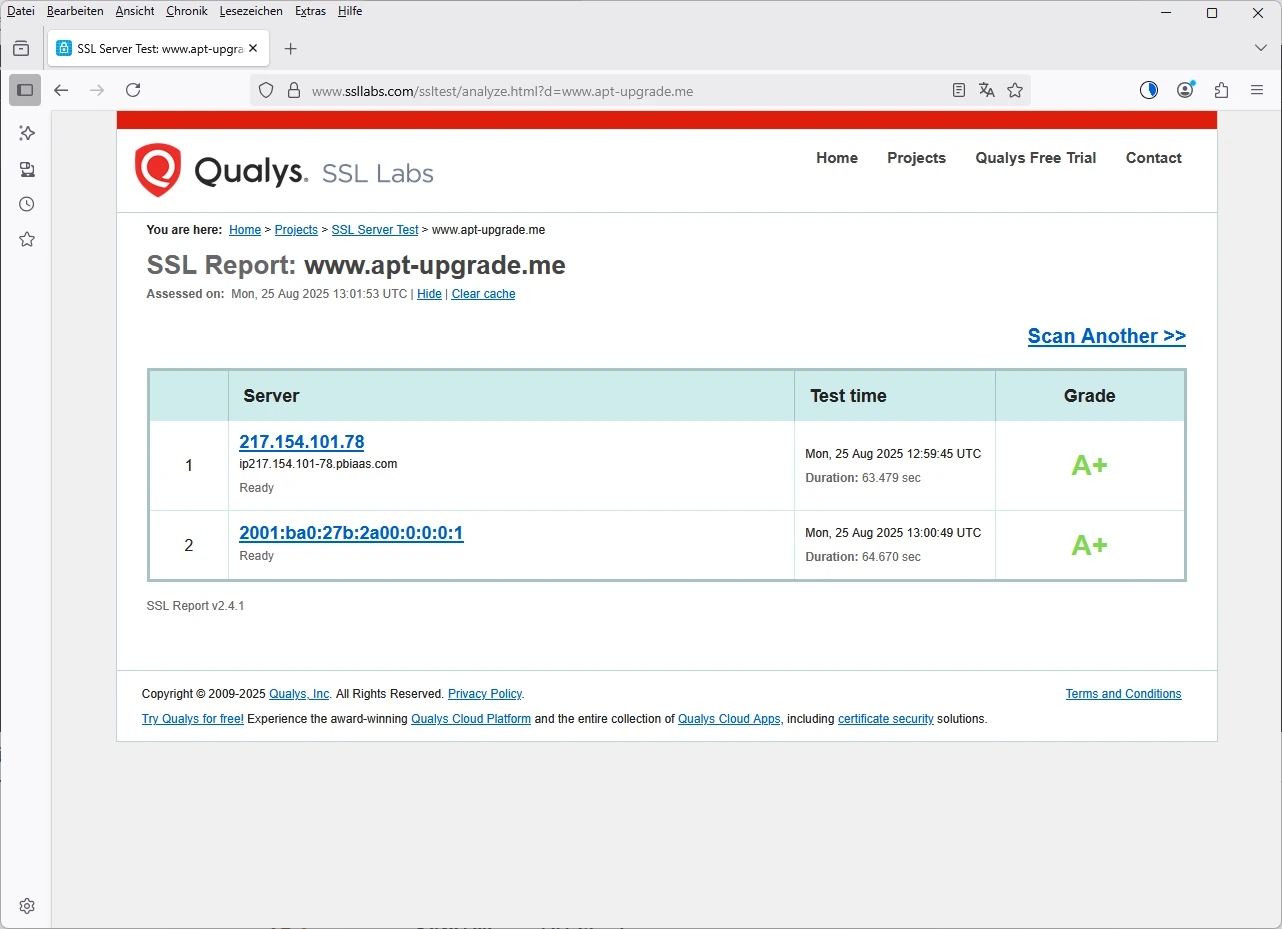Open Terms and Conditions link
Image resolution: width=1282 pixels, height=929 pixels.
[x=1123, y=694]
